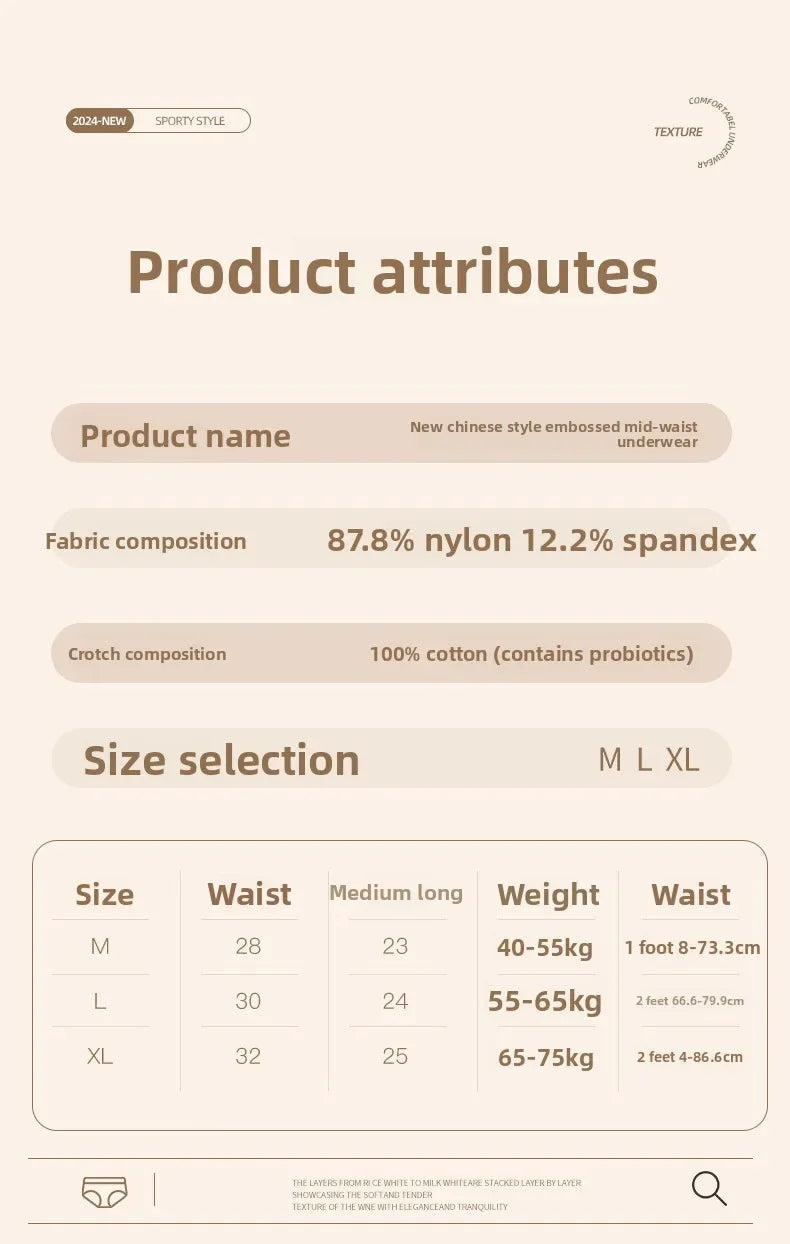Image resolution: width=790 pixels, height=1244 pixels.
Task: Click the Product attributes heading
Action: point(393,272)
